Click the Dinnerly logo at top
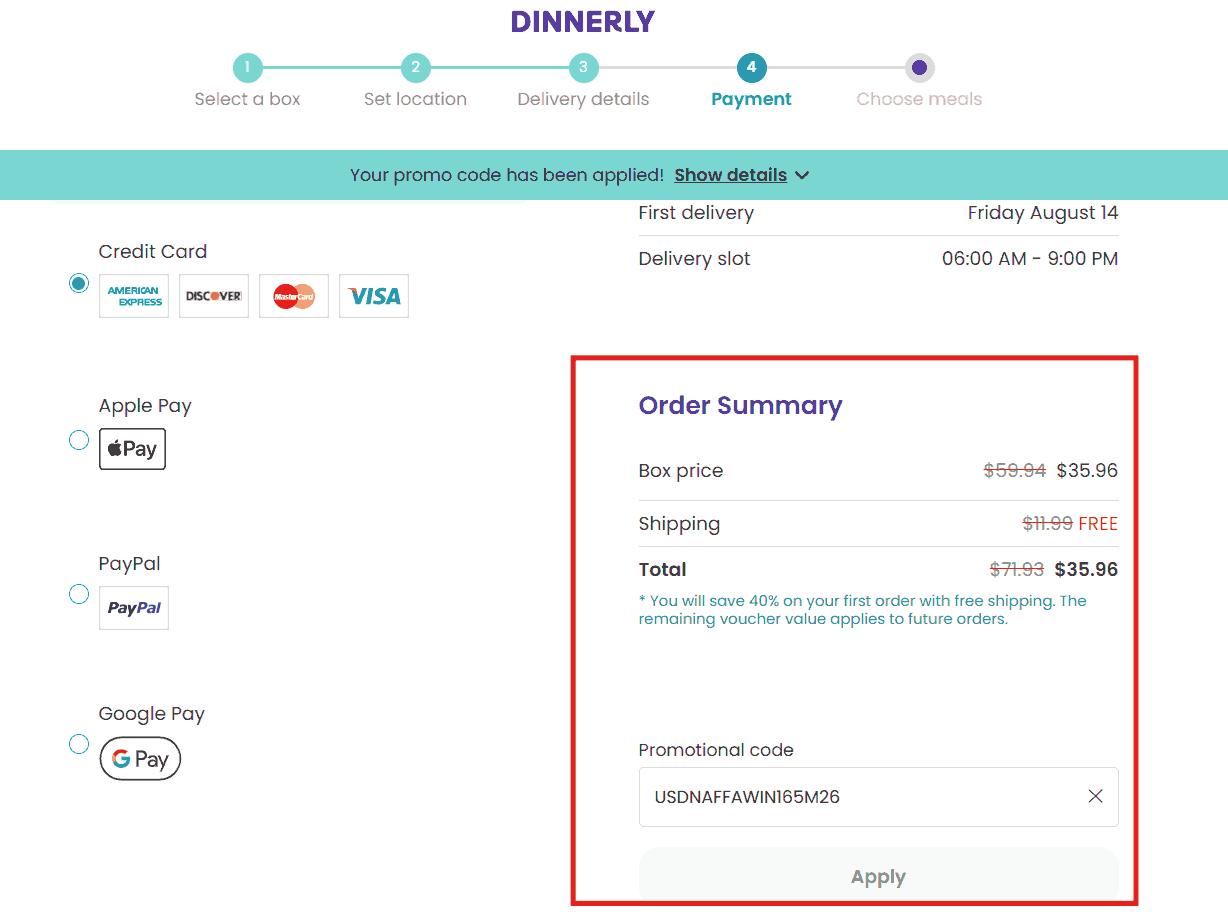The image size is (1228, 912). [582, 21]
